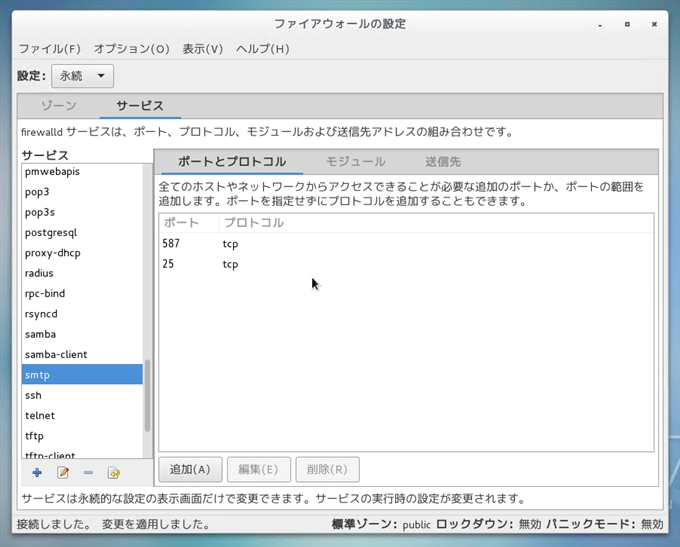Select the samba-client service
This screenshot has width=680, height=547.
[x=82, y=355]
